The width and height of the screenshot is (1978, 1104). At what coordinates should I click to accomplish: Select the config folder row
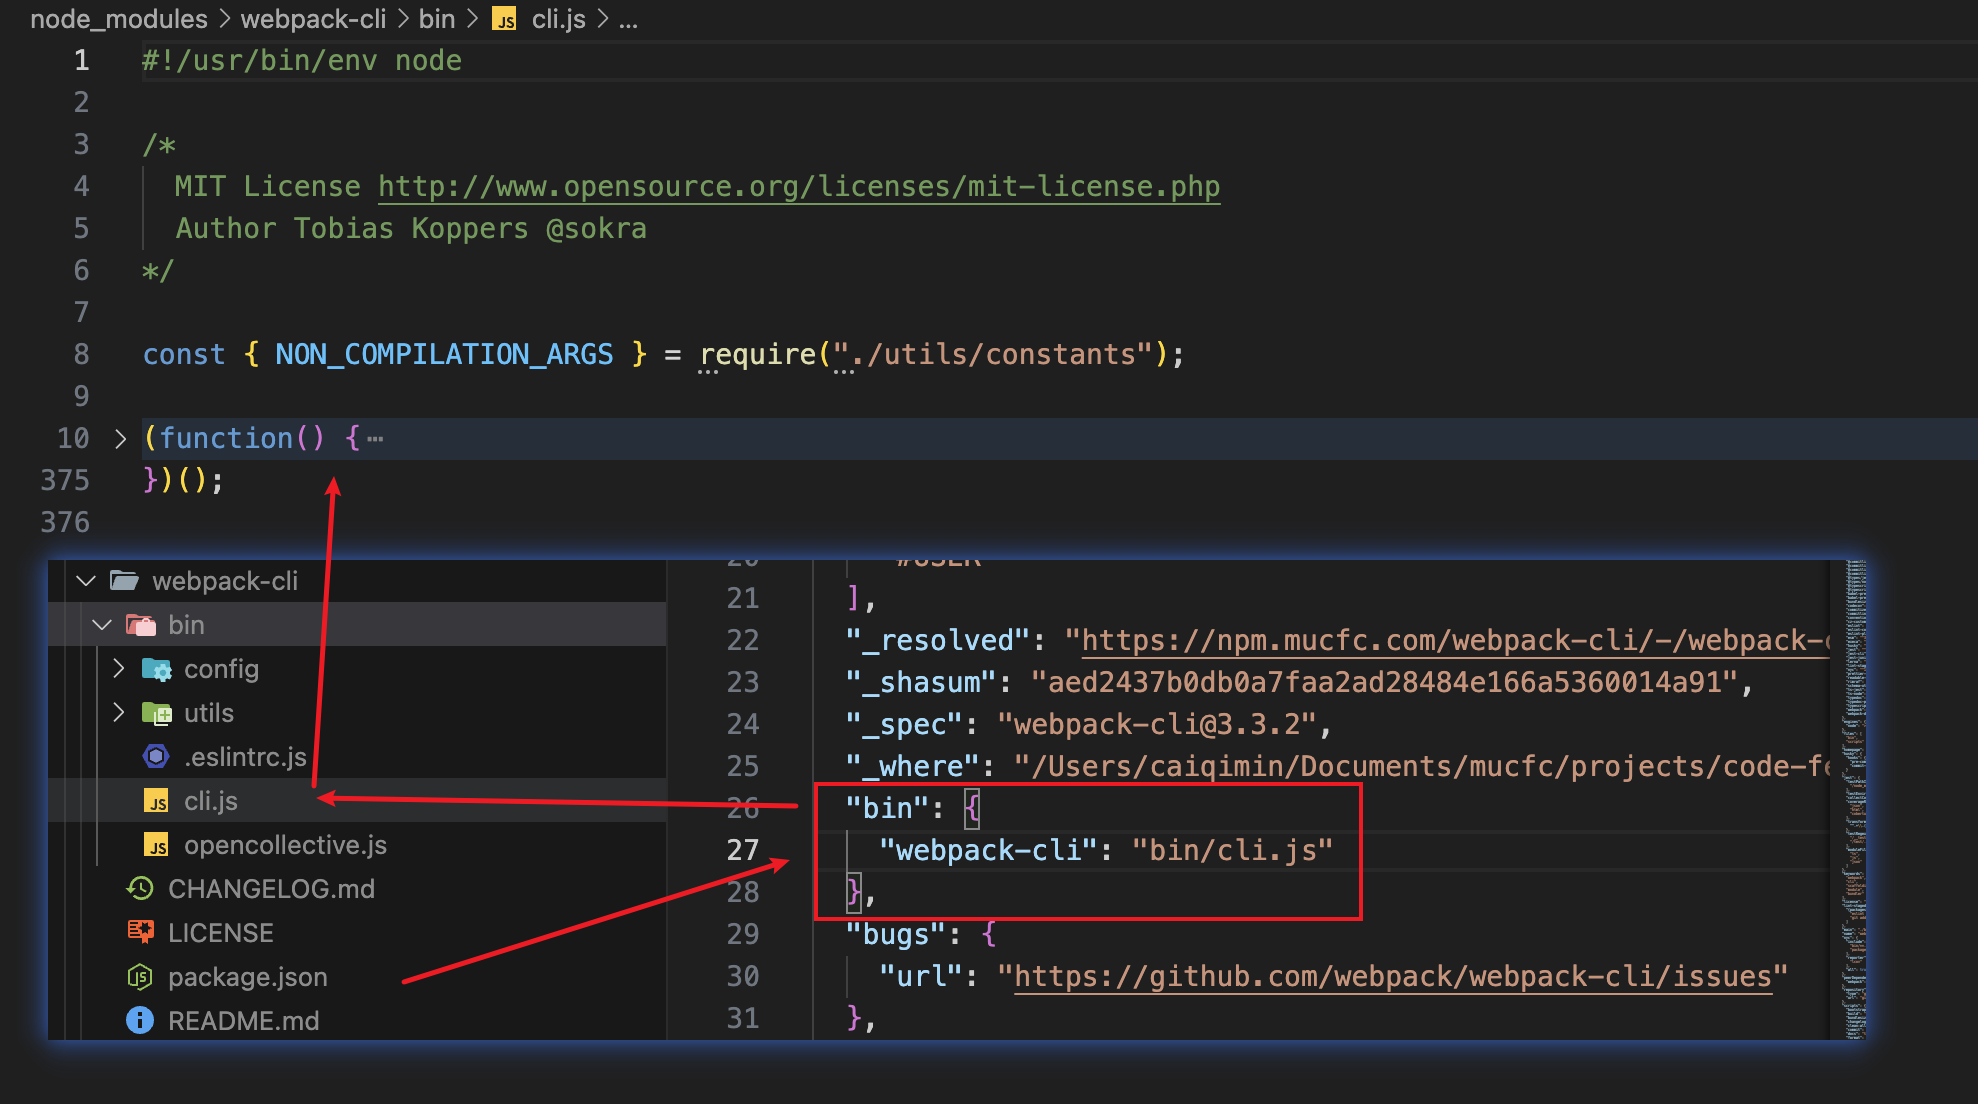357,669
